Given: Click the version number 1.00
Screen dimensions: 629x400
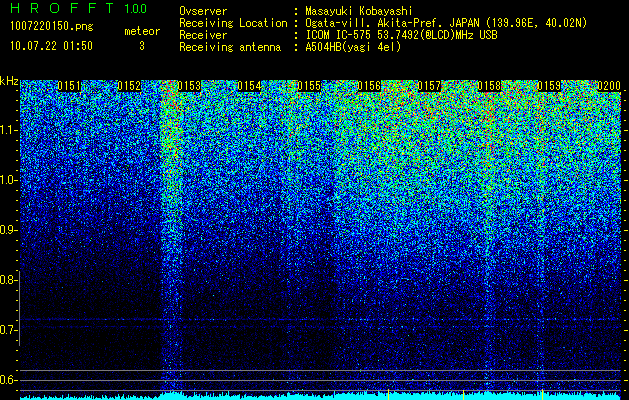Looking at the screenshot, I should pos(136,9).
